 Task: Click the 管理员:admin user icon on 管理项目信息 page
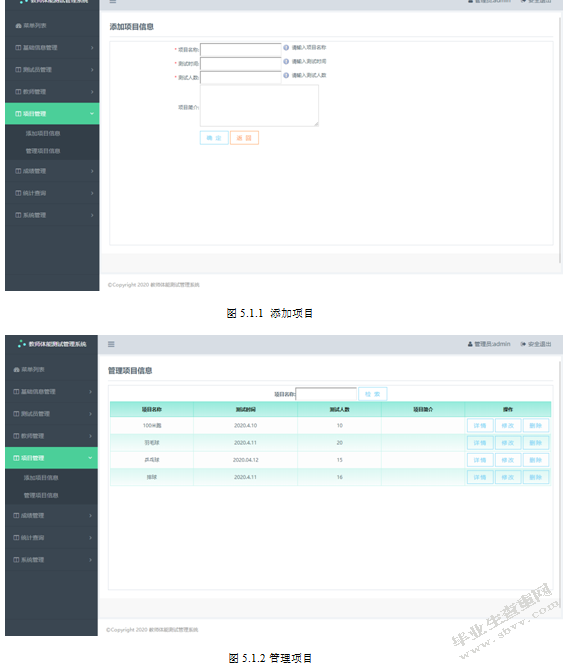coord(470,344)
